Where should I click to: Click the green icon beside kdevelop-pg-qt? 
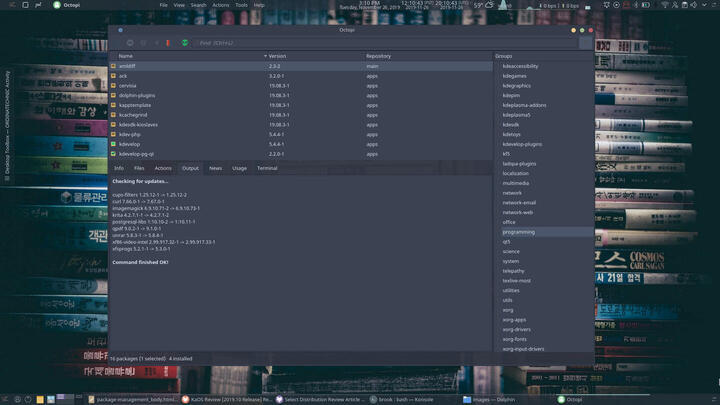click(113, 154)
